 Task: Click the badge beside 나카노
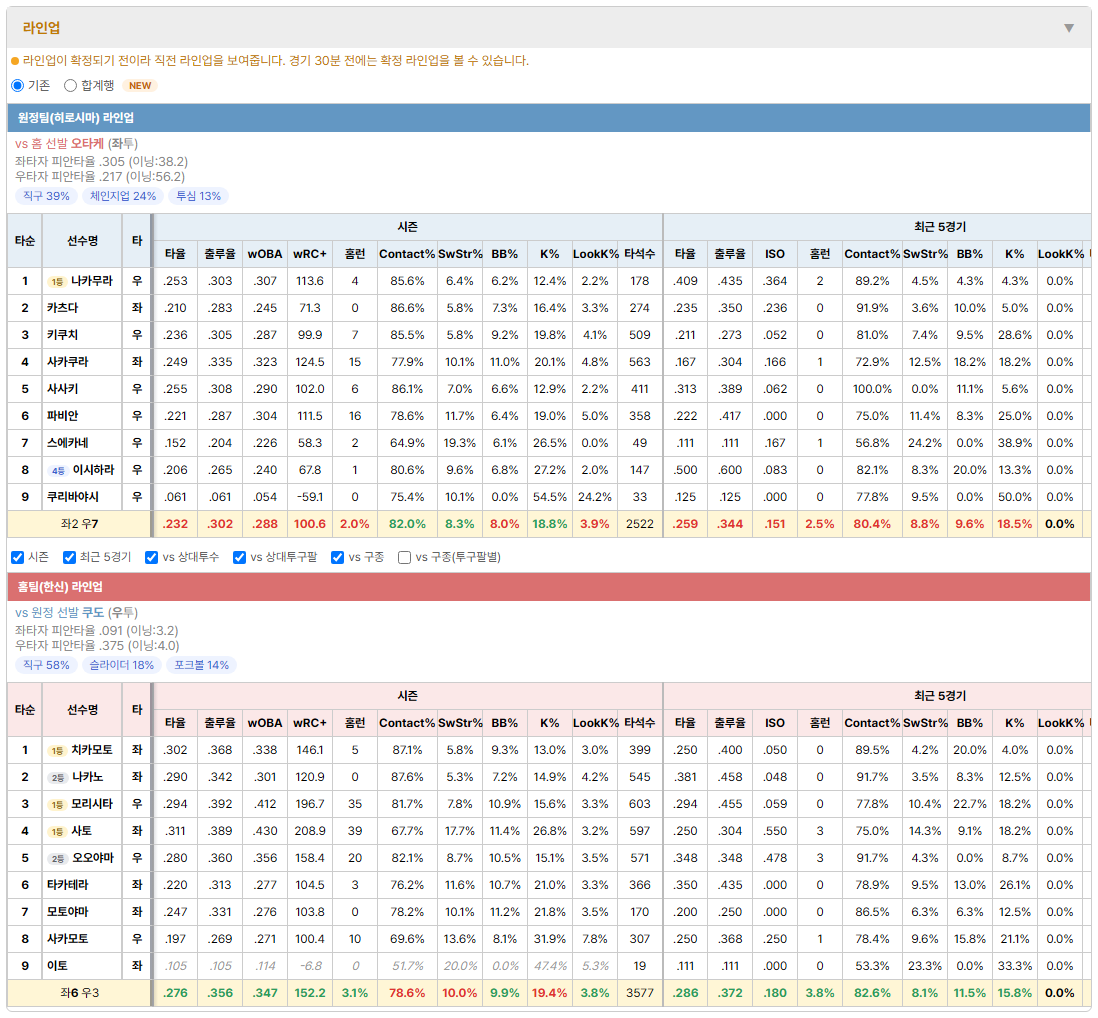(58, 778)
